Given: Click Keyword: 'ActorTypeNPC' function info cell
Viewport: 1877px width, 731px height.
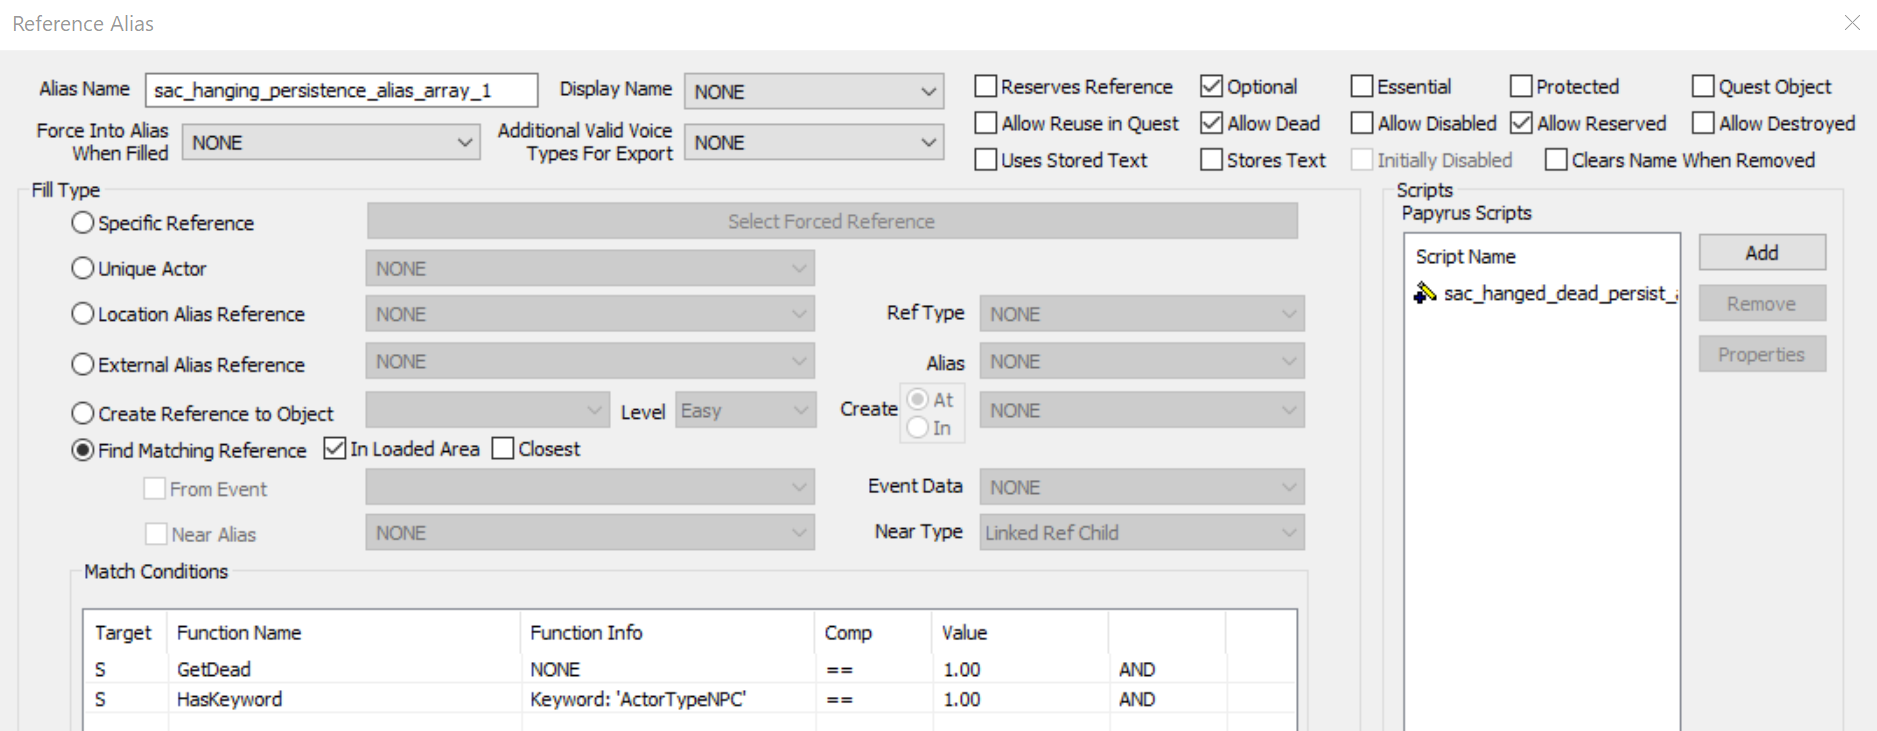Looking at the screenshot, I should pyautogui.click(x=638, y=699).
